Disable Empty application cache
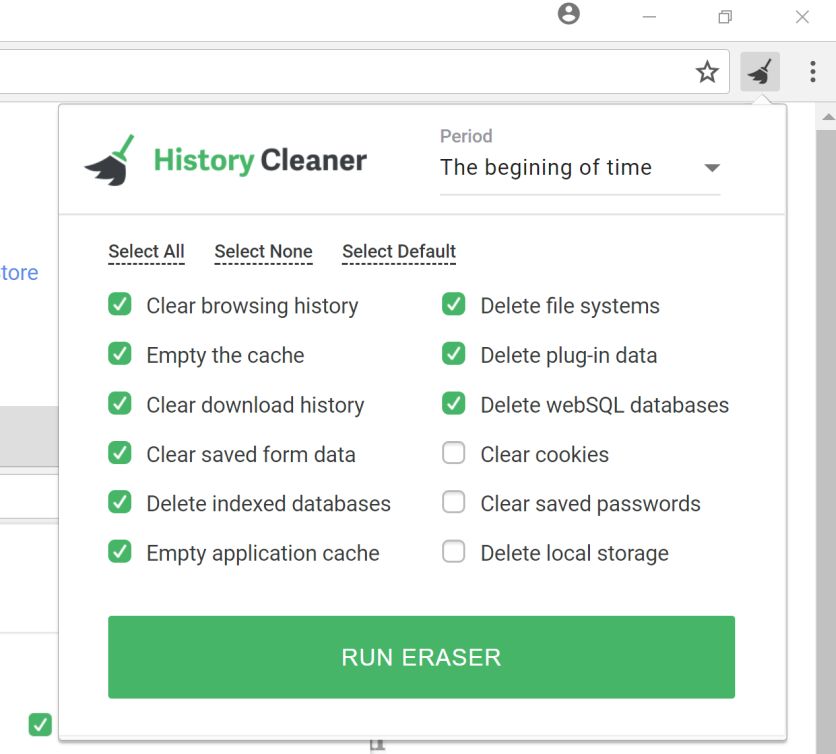The image size is (836, 754). (119, 552)
